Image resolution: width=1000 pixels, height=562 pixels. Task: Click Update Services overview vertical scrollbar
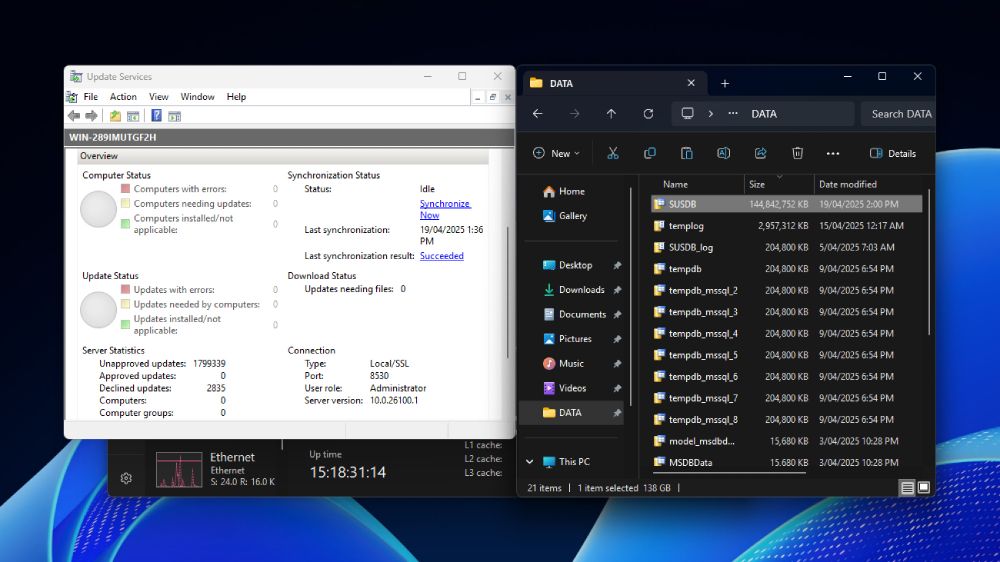pos(508,292)
